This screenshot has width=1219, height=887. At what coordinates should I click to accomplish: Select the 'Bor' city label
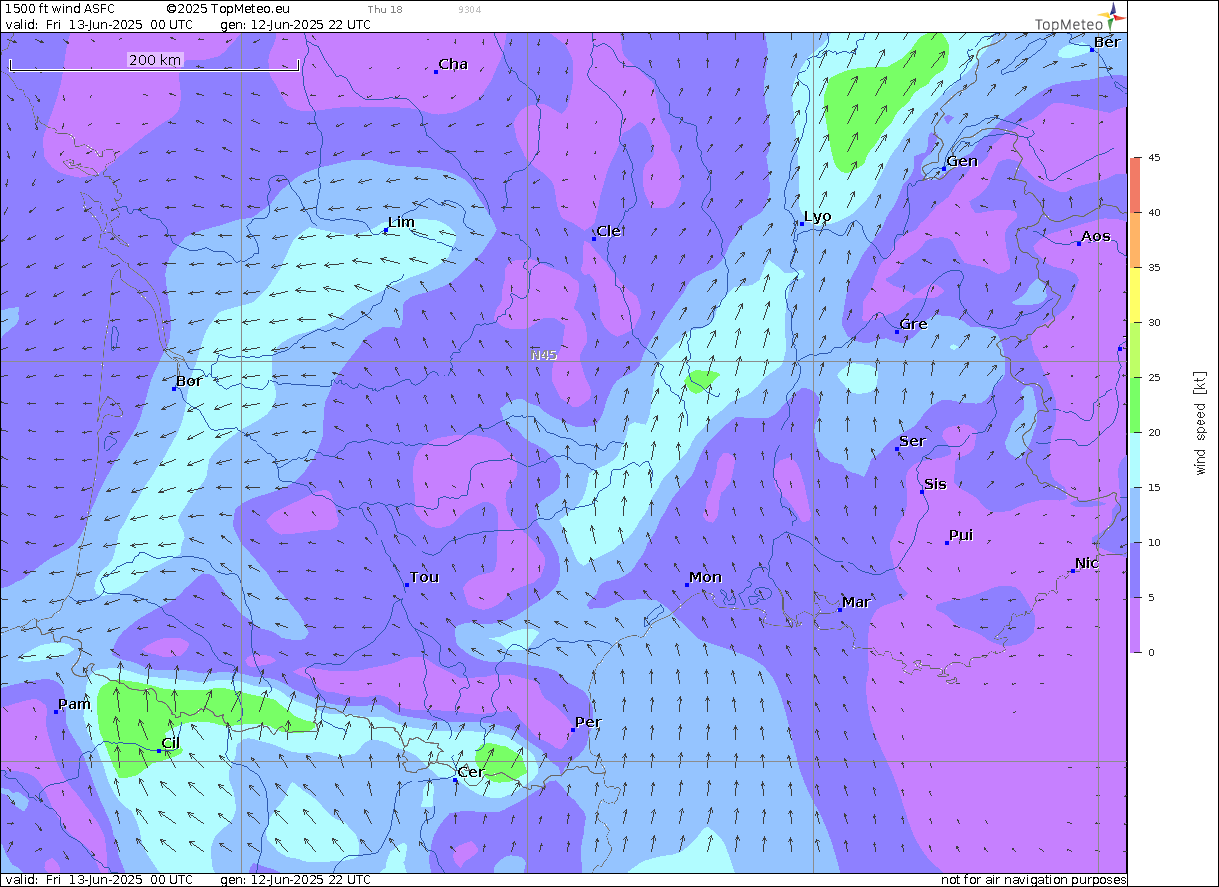click(189, 381)
